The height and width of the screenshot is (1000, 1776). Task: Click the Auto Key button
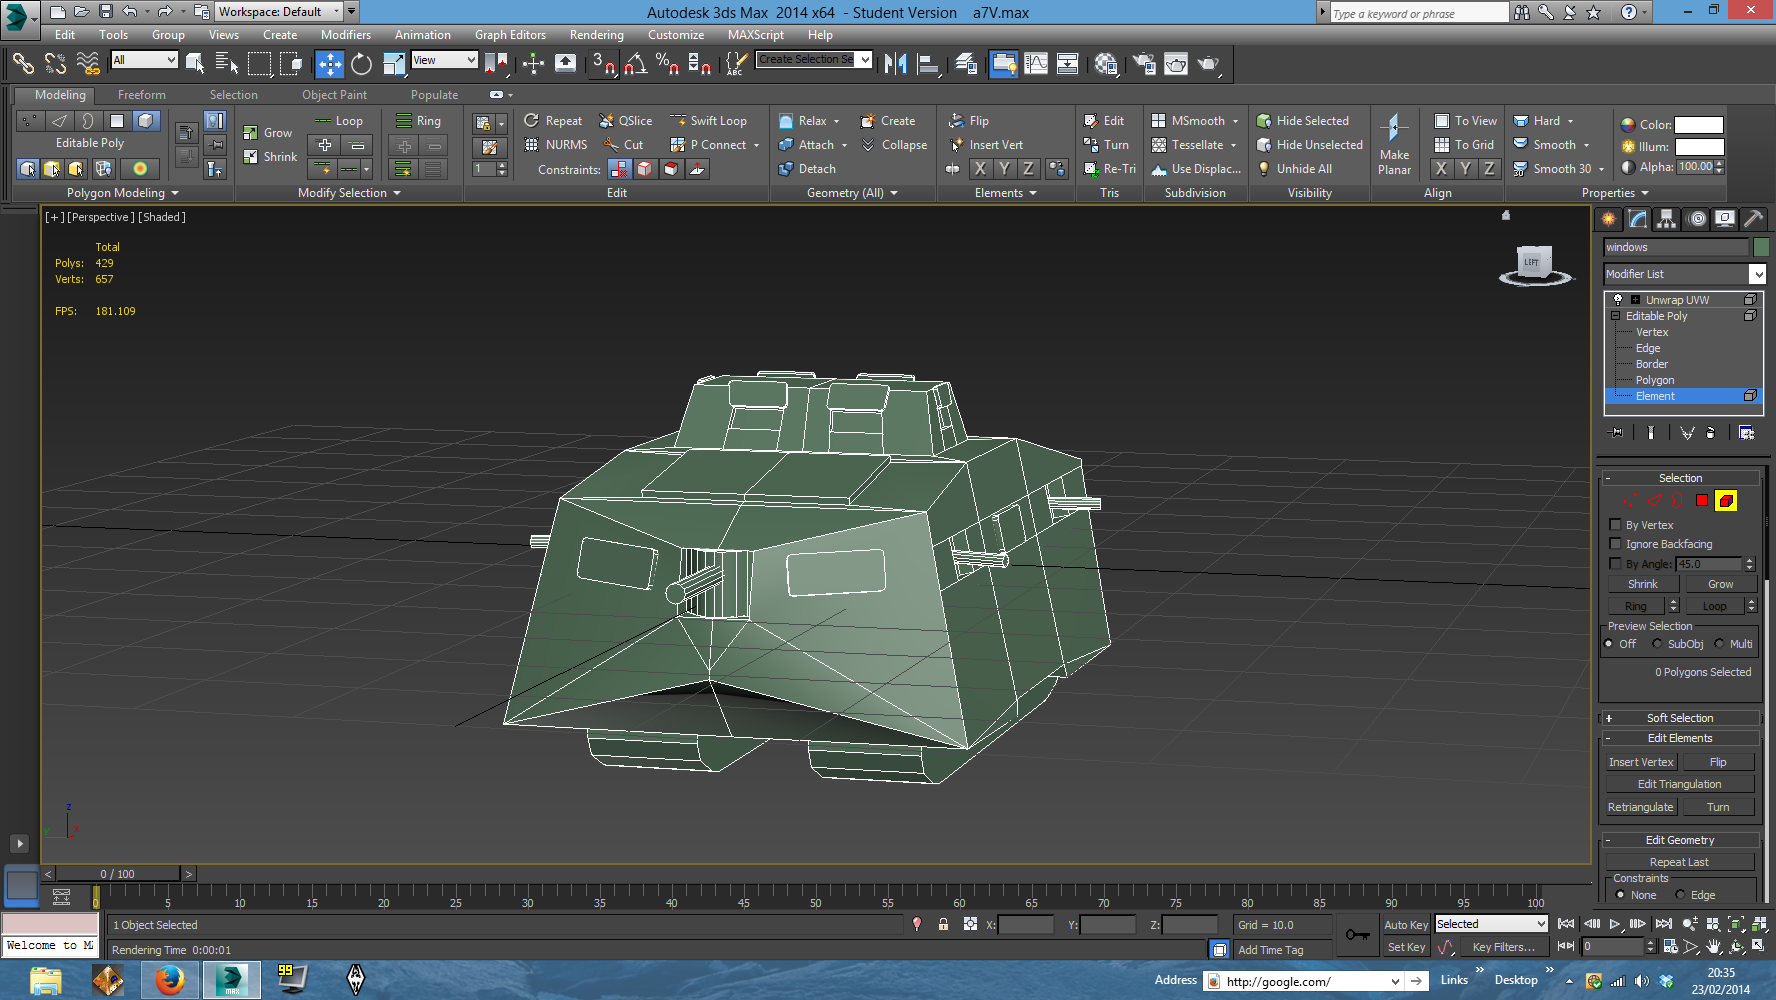(x=1405, y=925)
